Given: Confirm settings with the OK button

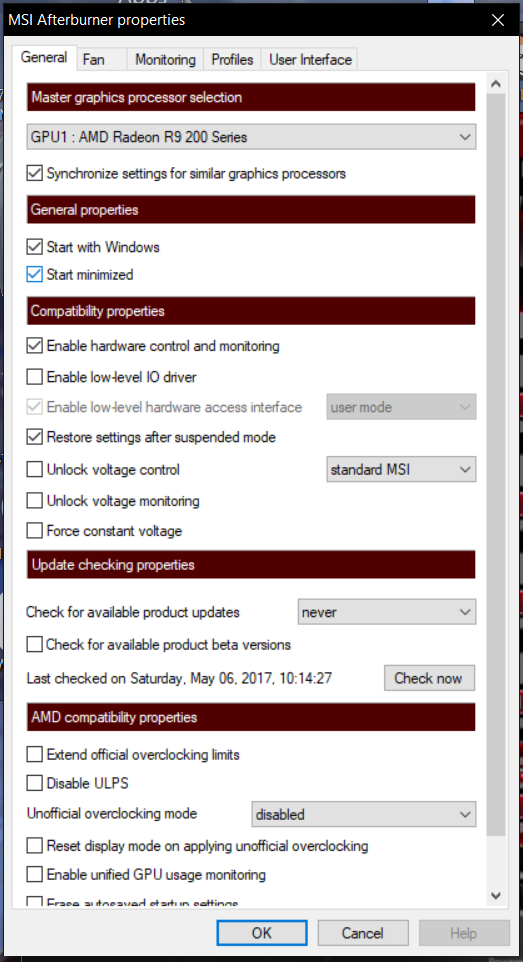Looking at the screenshot, I should point(262,933).
